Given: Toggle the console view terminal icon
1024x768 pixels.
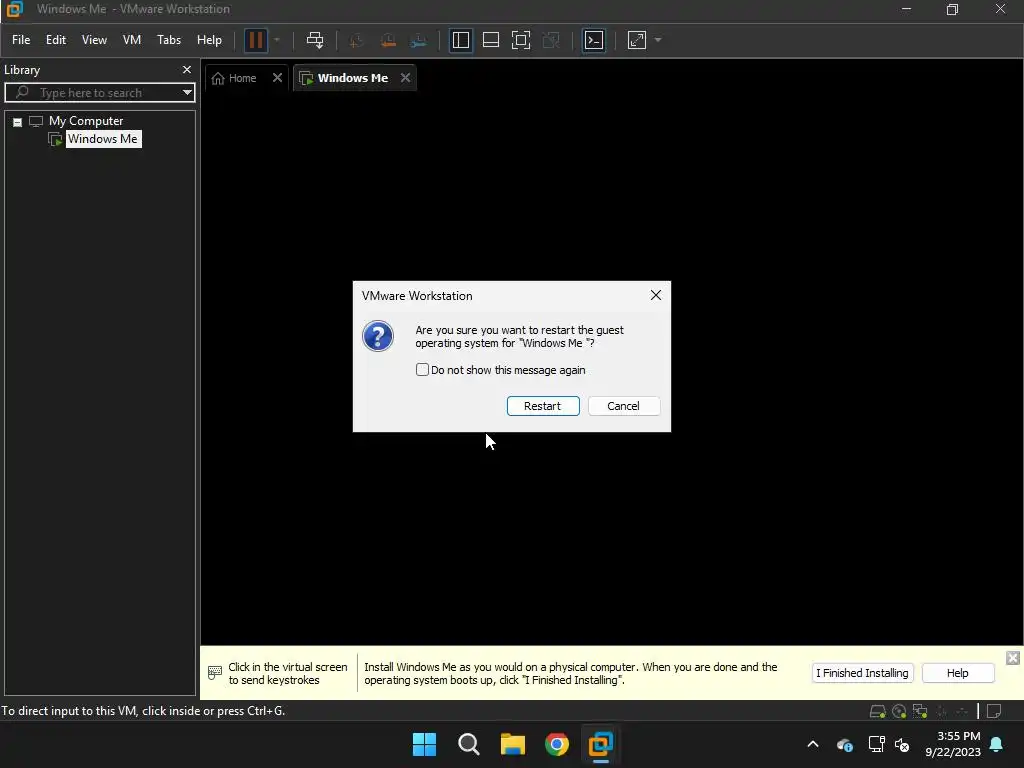Looking at the screenshot, I should 594,40.
